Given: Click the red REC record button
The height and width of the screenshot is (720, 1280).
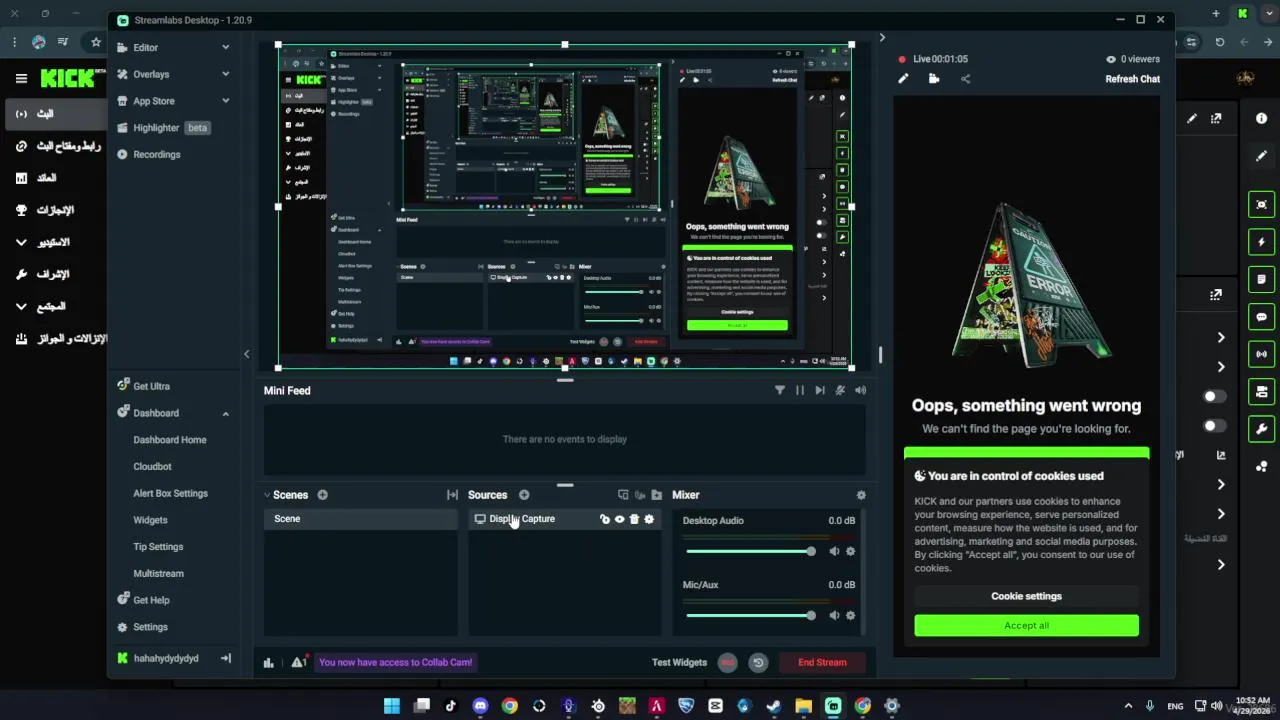Looking at the screenshot, I should click(x=727, y=662).
